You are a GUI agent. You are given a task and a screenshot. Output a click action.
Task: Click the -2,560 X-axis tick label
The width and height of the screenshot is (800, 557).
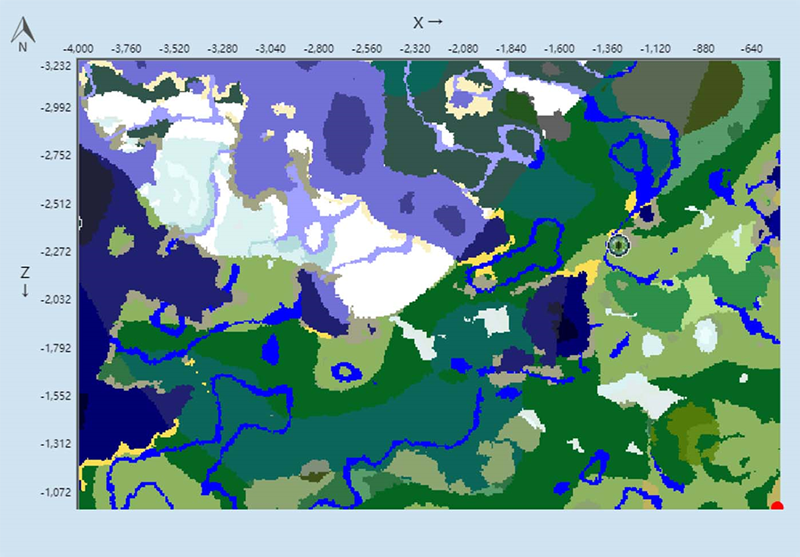367,49
